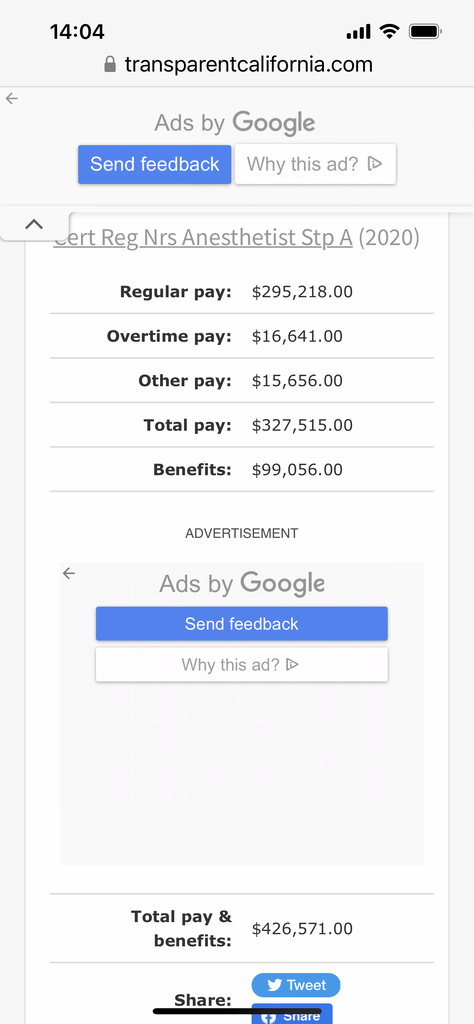Tap the iOS home indicator bar
The image size is (474, 1024).
pos(237,1012)
